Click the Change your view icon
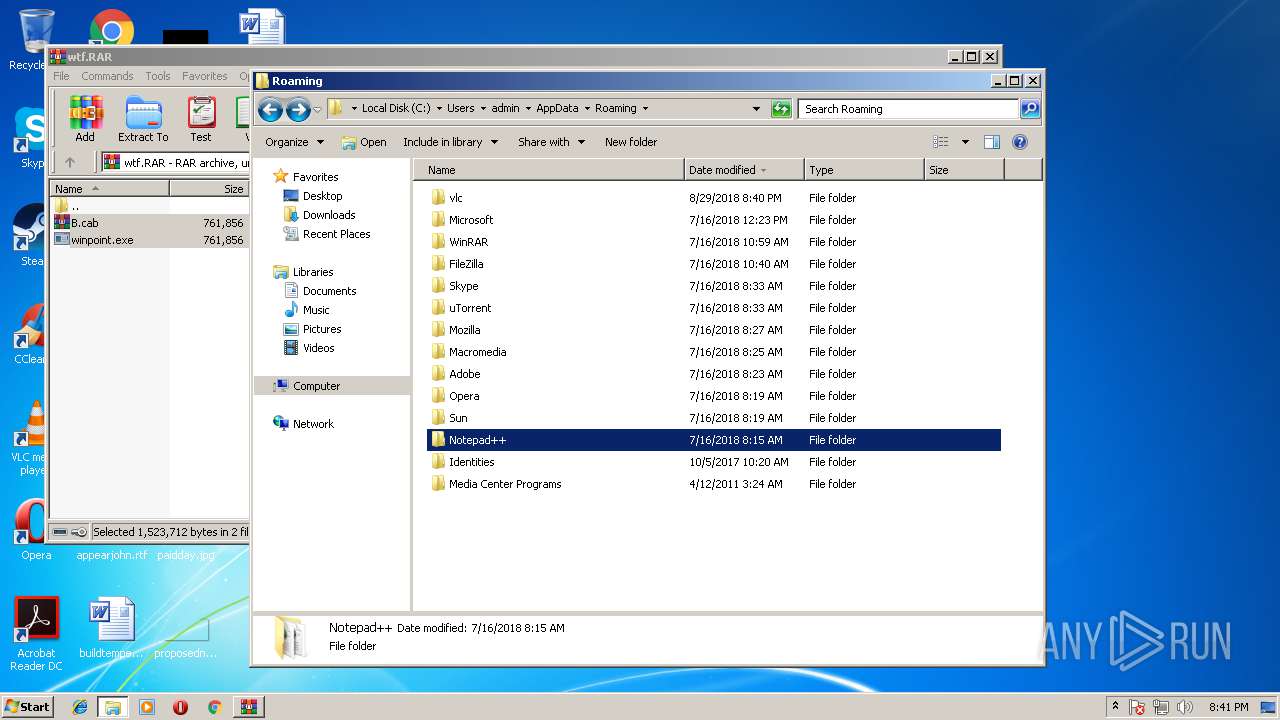The image size is (1280, 720). (940, 142)
